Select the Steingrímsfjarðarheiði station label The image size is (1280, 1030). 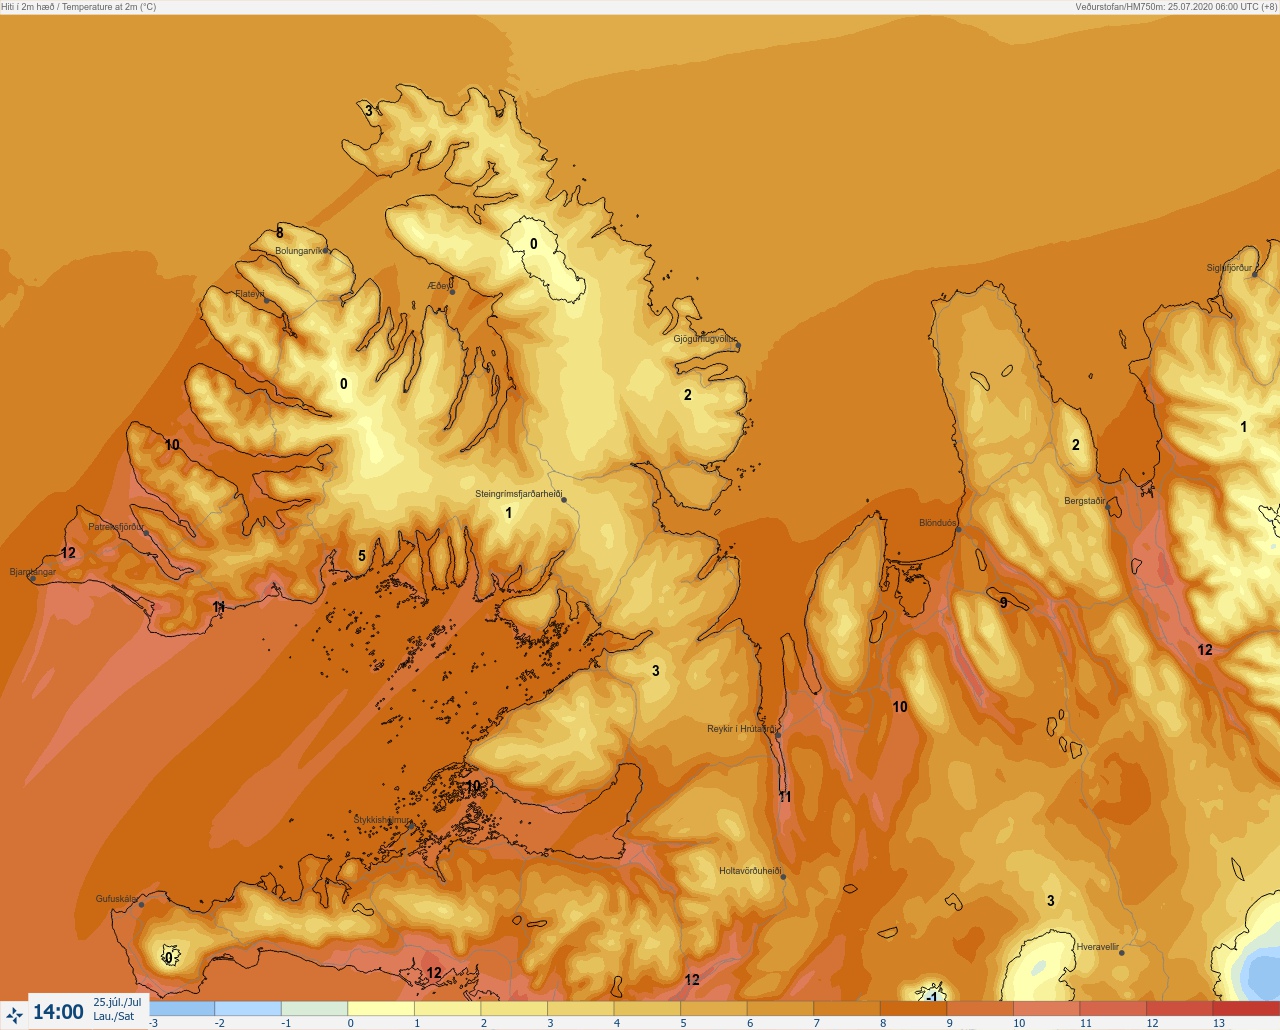(518, 494)
